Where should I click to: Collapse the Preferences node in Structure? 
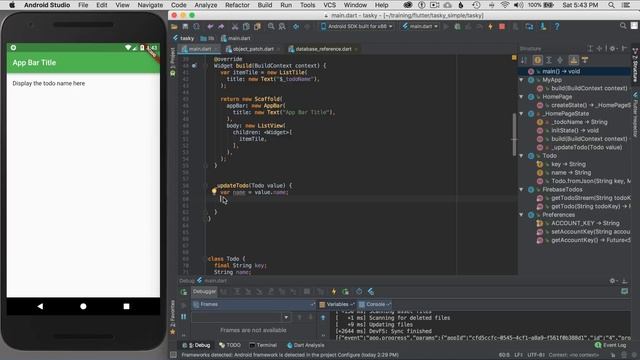coord(522,215)
